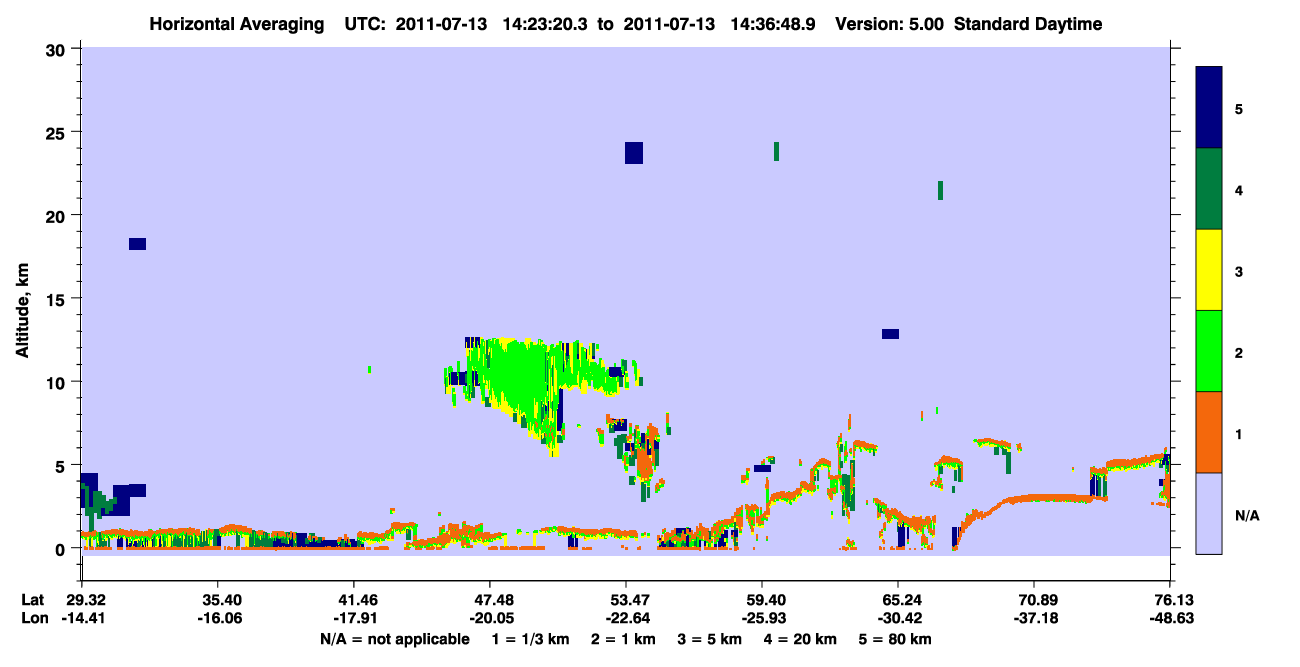Viewport: 1300px width, 667px height.
Task: Click the altitude tick label 30
Action: pos(58,48)
